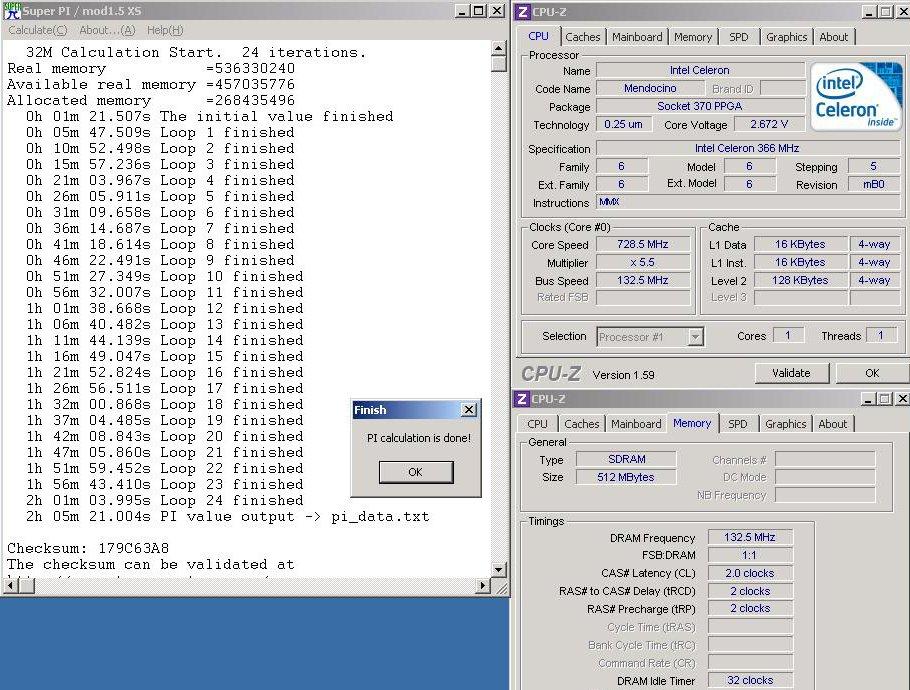Image resolution: width=910 pixels, height=690 pixels.
Task: Open Graphics tab in lower CPU-Z window
Action: coord(785,424)
